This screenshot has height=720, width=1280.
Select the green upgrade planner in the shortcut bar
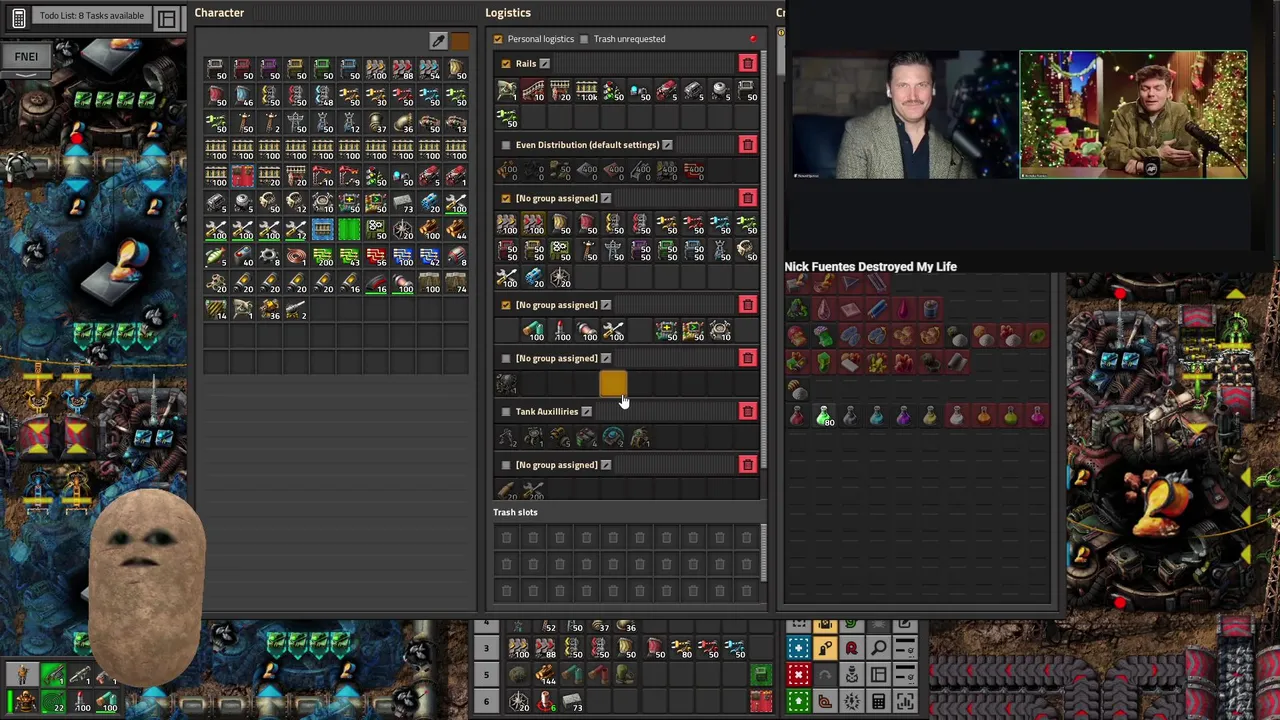point(798,701)
